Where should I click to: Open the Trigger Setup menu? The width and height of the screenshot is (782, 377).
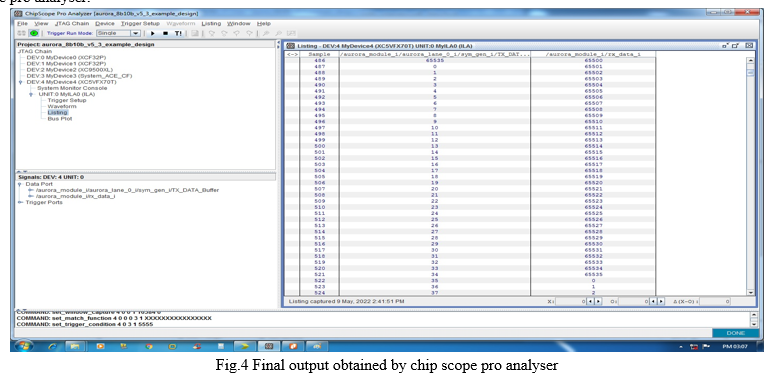coord(140,23)
